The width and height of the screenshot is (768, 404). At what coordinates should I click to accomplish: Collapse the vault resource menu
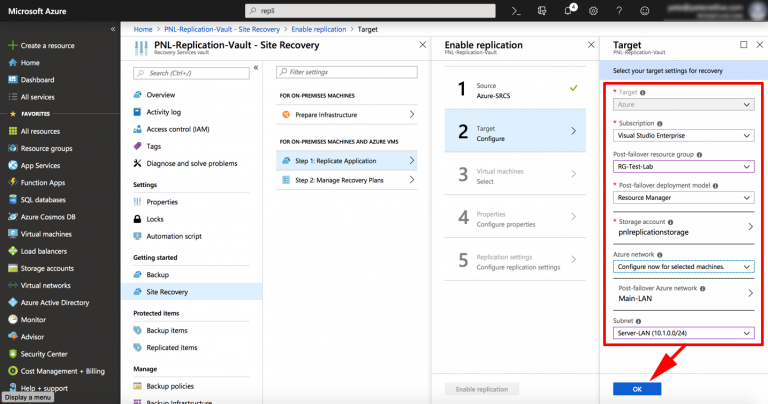tap(256, 68)
